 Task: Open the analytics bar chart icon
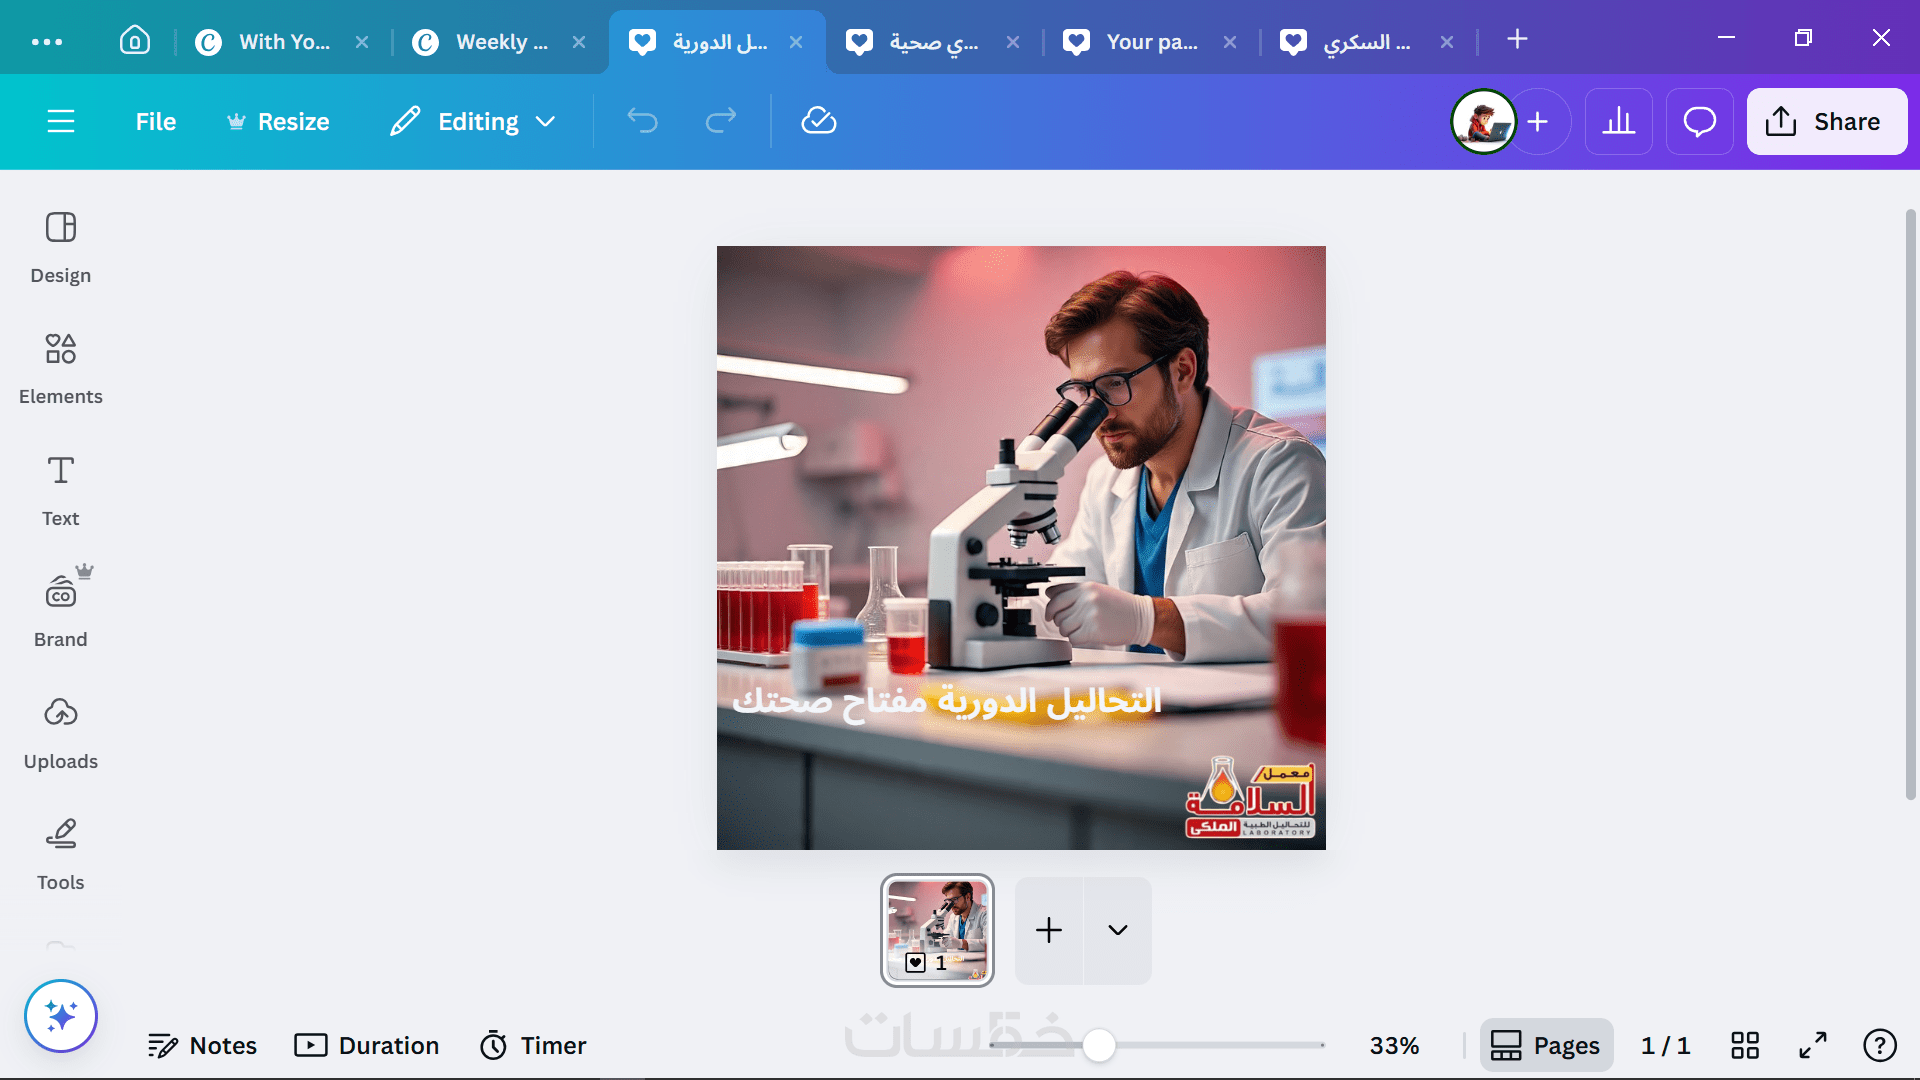pyautogui.click(x=1618, y=122)
